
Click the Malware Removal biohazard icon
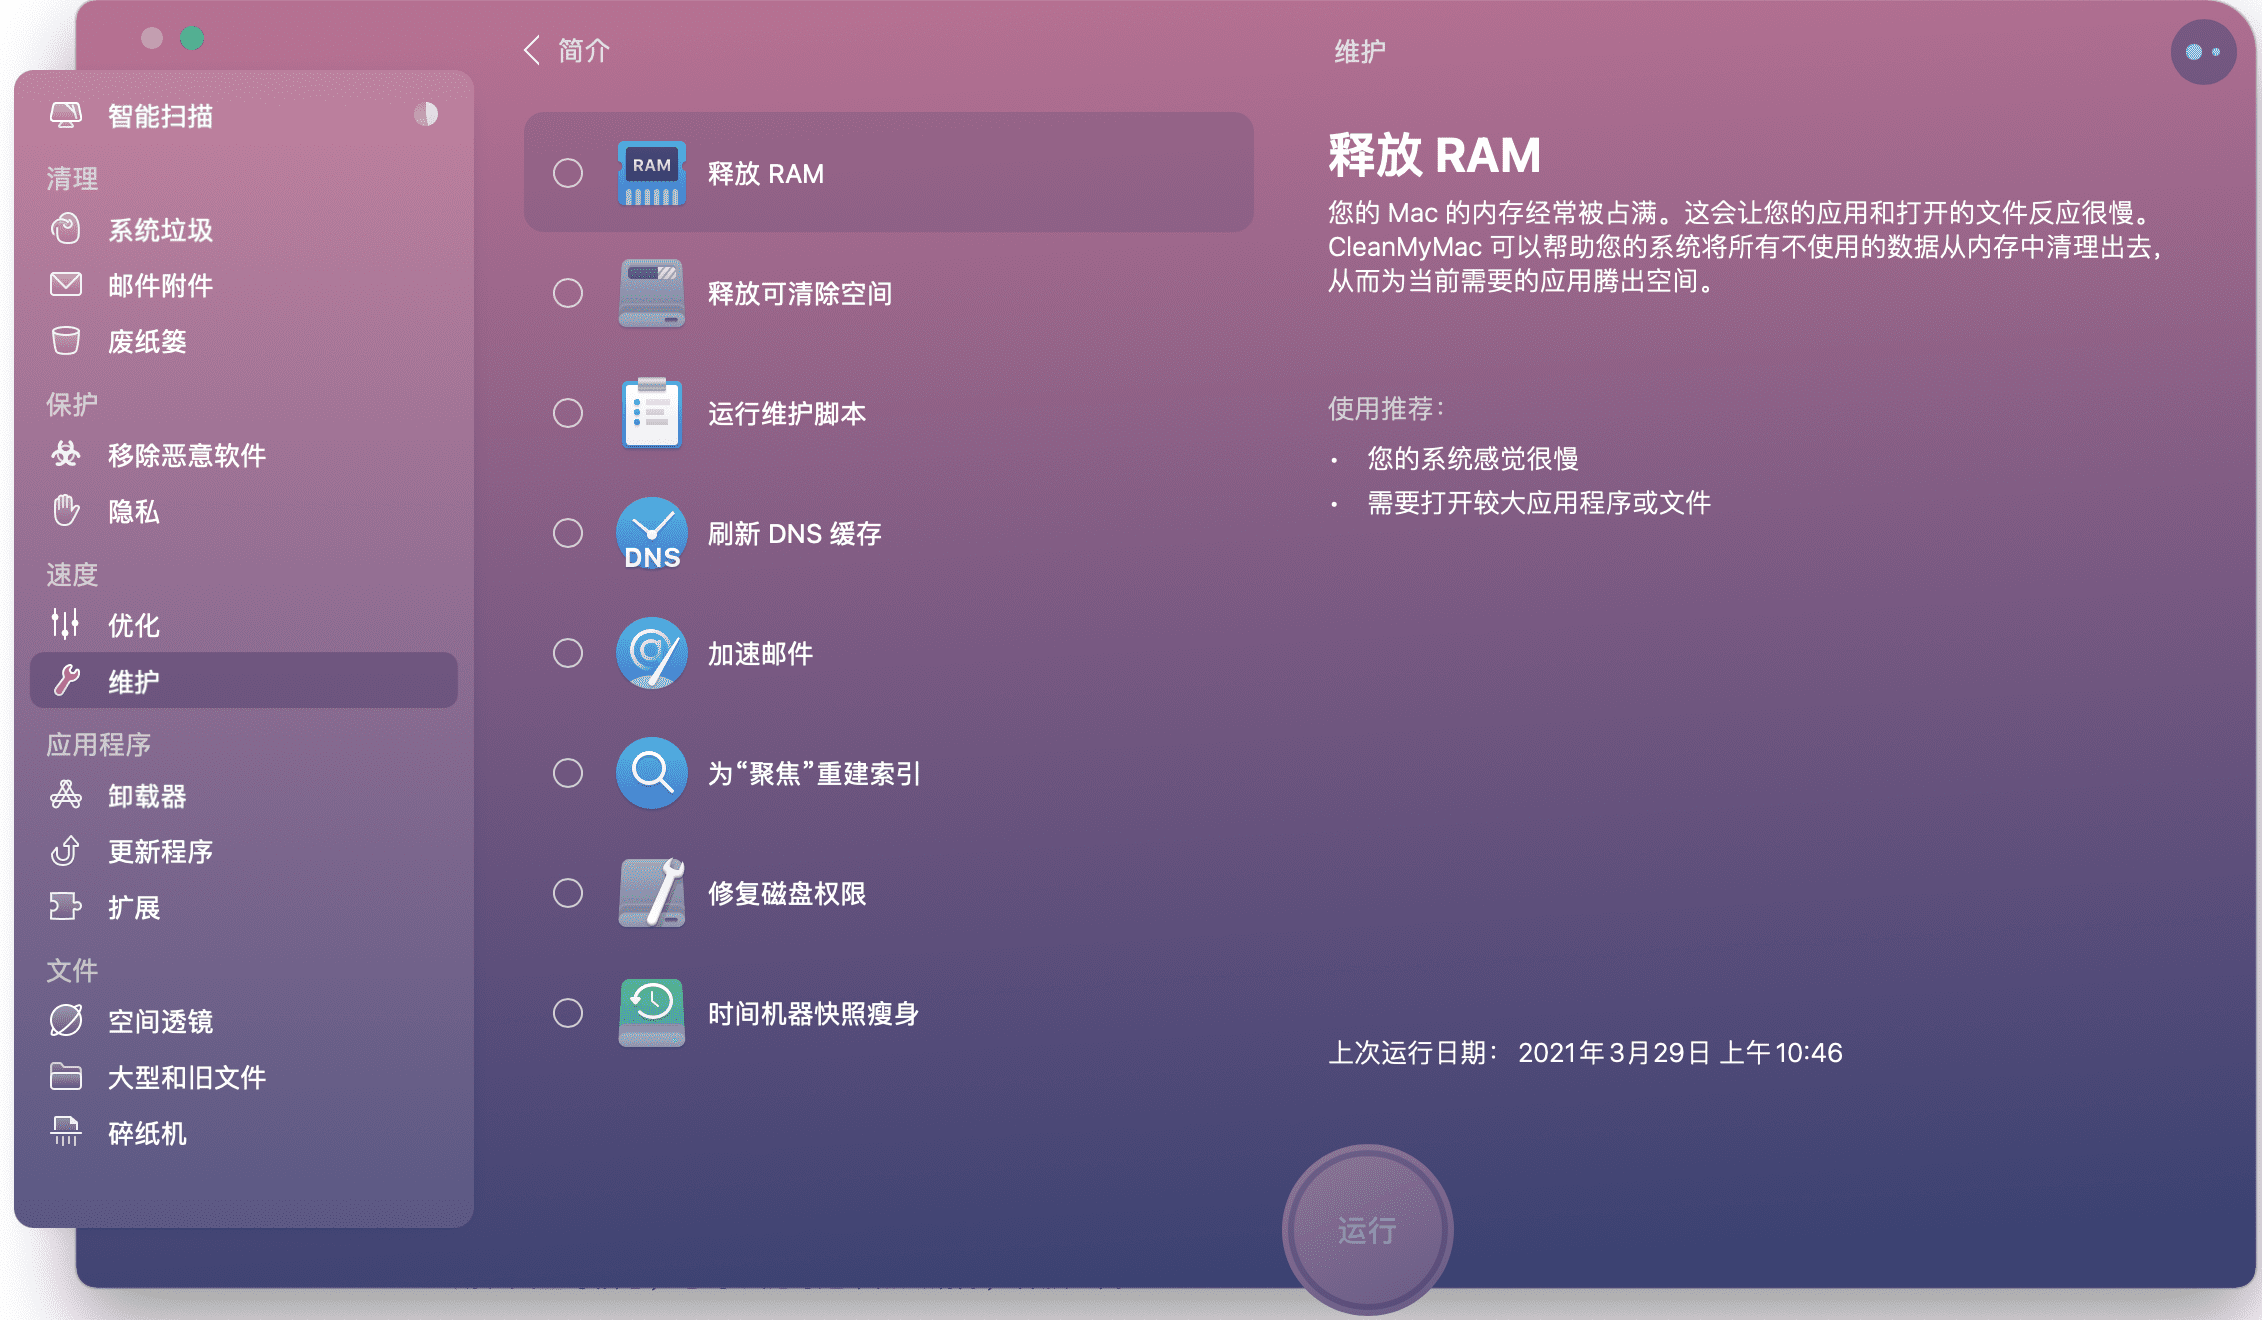(x=66, y=455)
